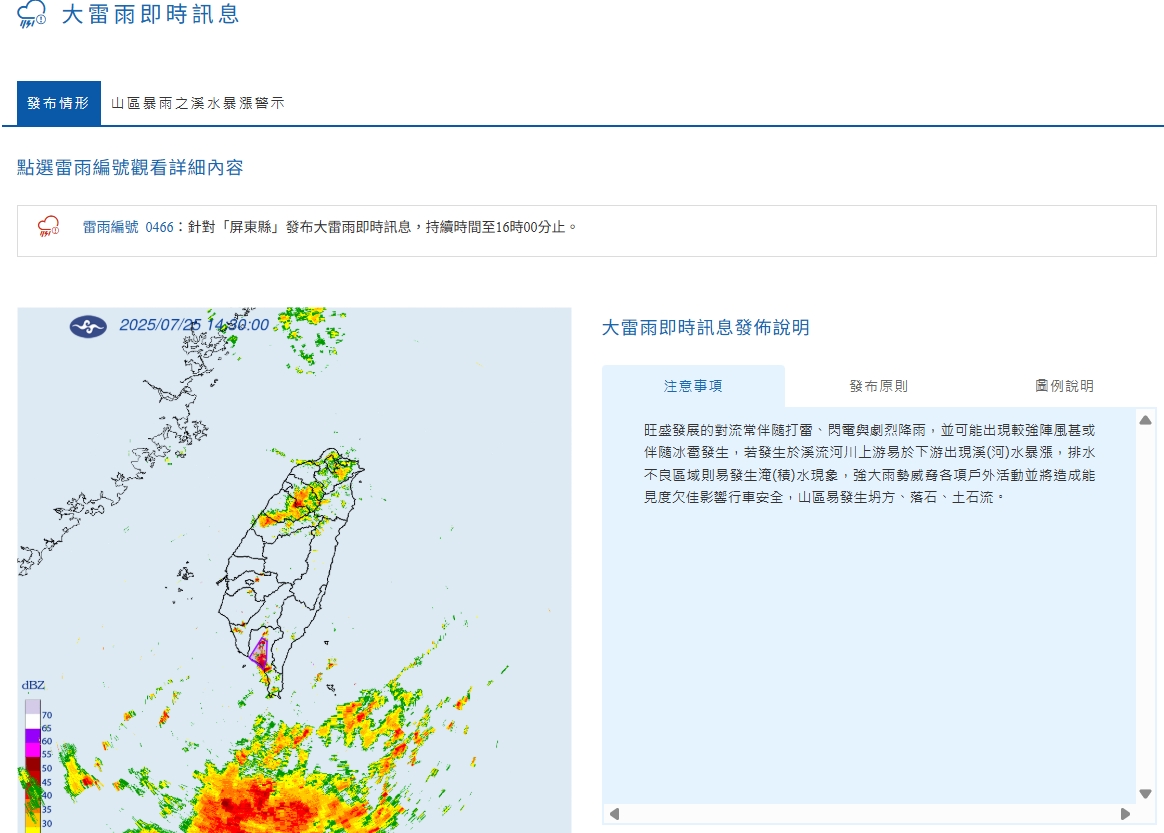Click the weather bureau logo on the radar map
Image resolution: width=1164 pixels, height=833 pixels.
point(88,326)
